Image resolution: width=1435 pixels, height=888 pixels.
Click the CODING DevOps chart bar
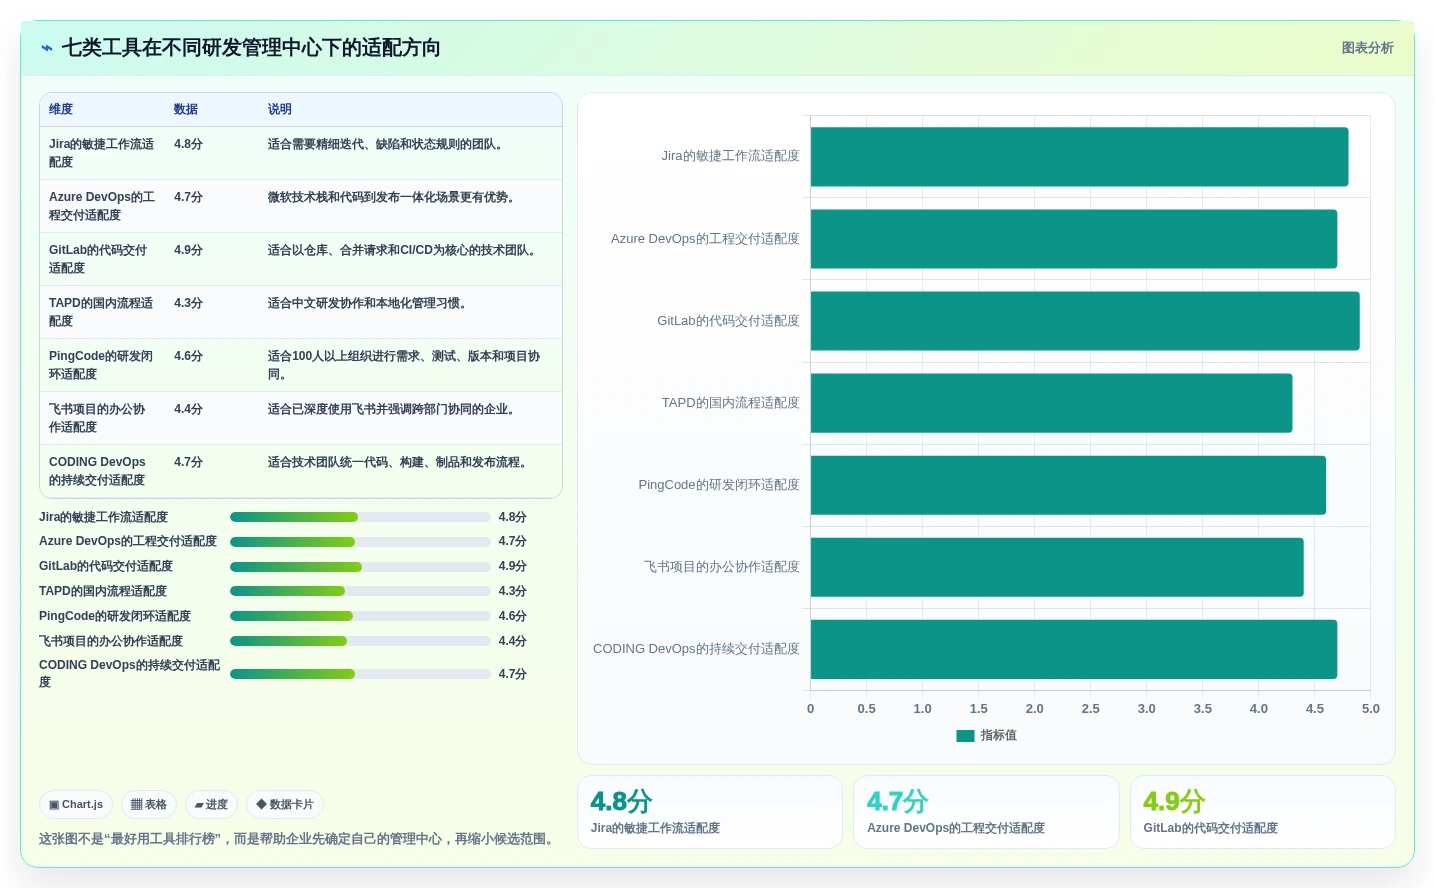click(1074, 649)
